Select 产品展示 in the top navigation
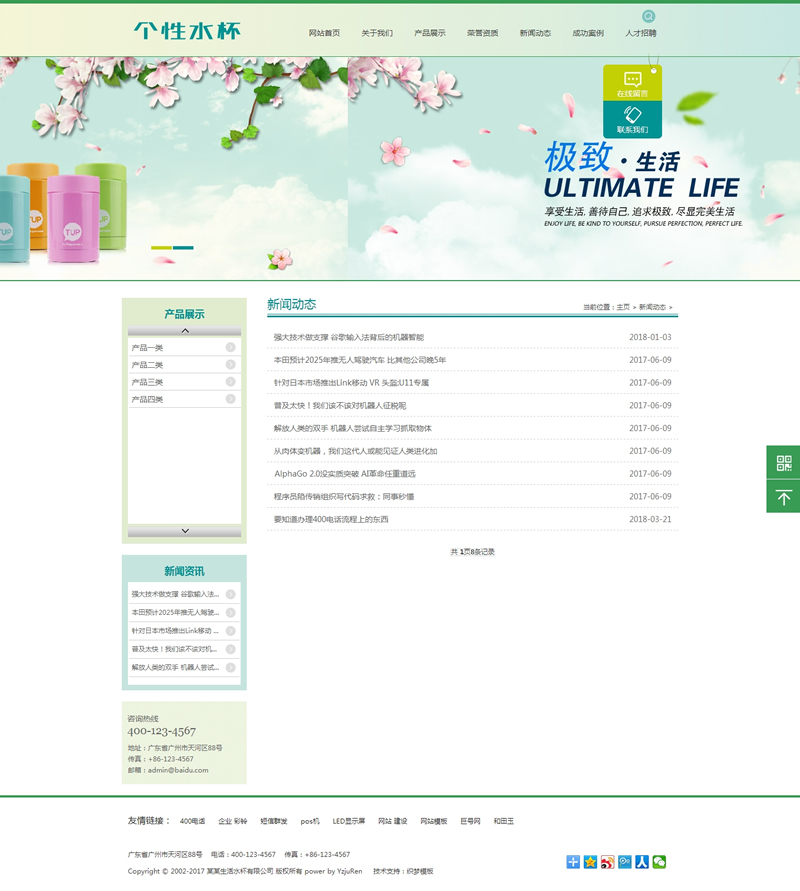800x891 pixels. (x=430, y=33)
